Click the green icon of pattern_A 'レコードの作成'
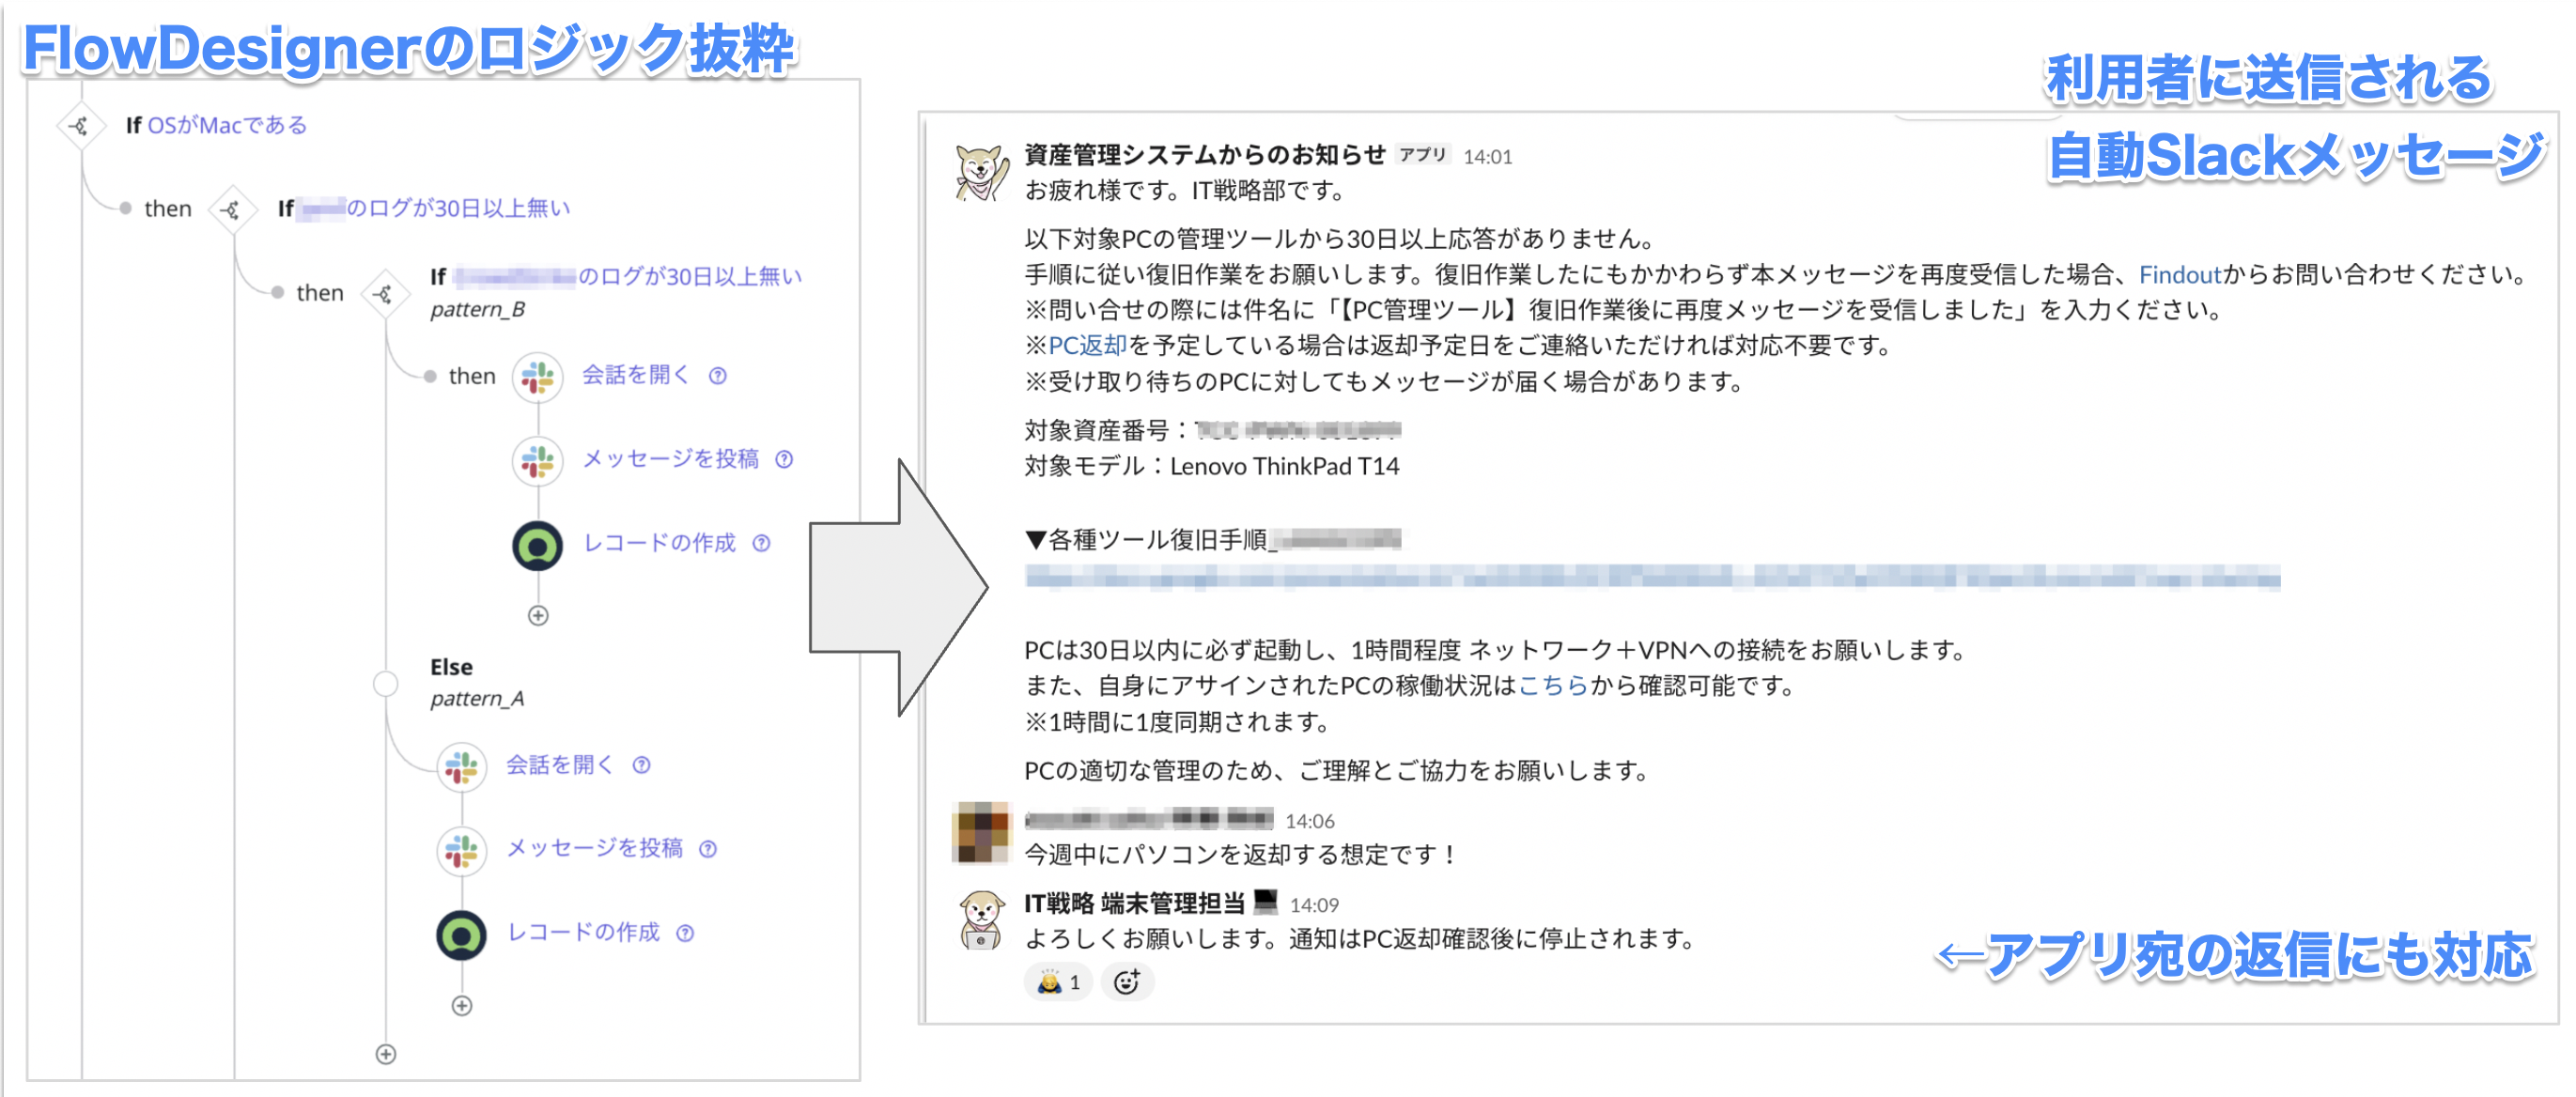Image resolution: width=2576 pixels, height=1097 pixels. [x=462, y=935]
